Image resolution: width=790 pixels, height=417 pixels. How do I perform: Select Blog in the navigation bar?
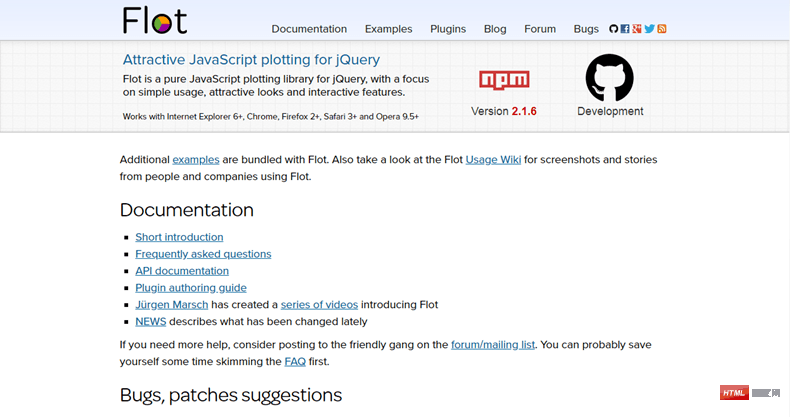[x=495, y=29]
